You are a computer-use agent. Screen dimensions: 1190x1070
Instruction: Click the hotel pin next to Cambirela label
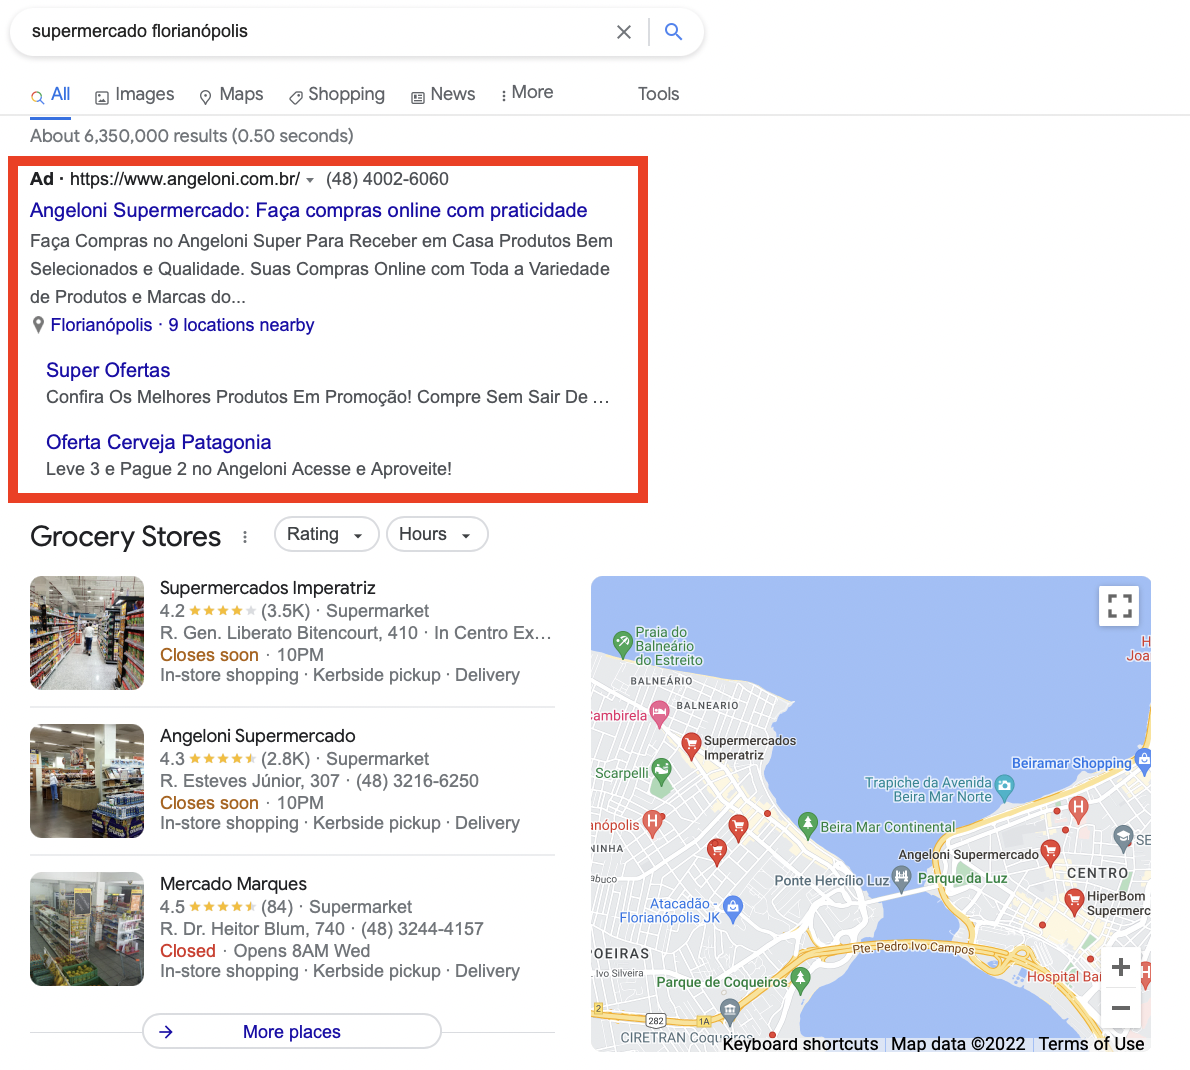[x=659, y=713]
